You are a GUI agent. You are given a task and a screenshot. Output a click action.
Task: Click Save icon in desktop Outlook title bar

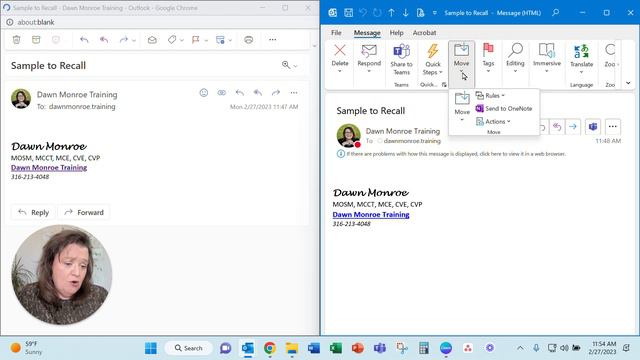[x=349, y=13]
